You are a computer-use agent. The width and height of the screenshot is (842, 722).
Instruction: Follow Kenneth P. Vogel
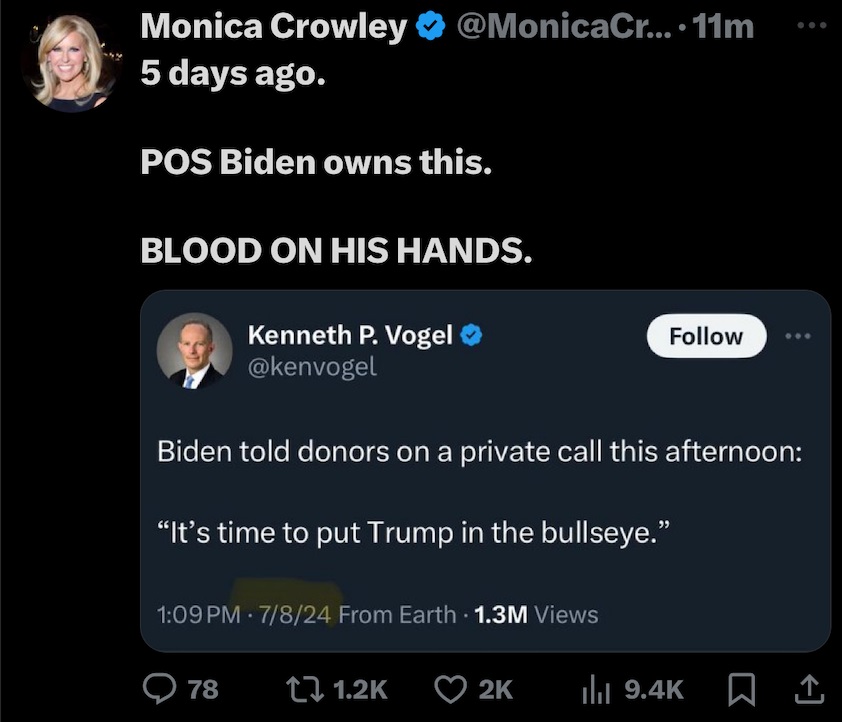point(706,336)
